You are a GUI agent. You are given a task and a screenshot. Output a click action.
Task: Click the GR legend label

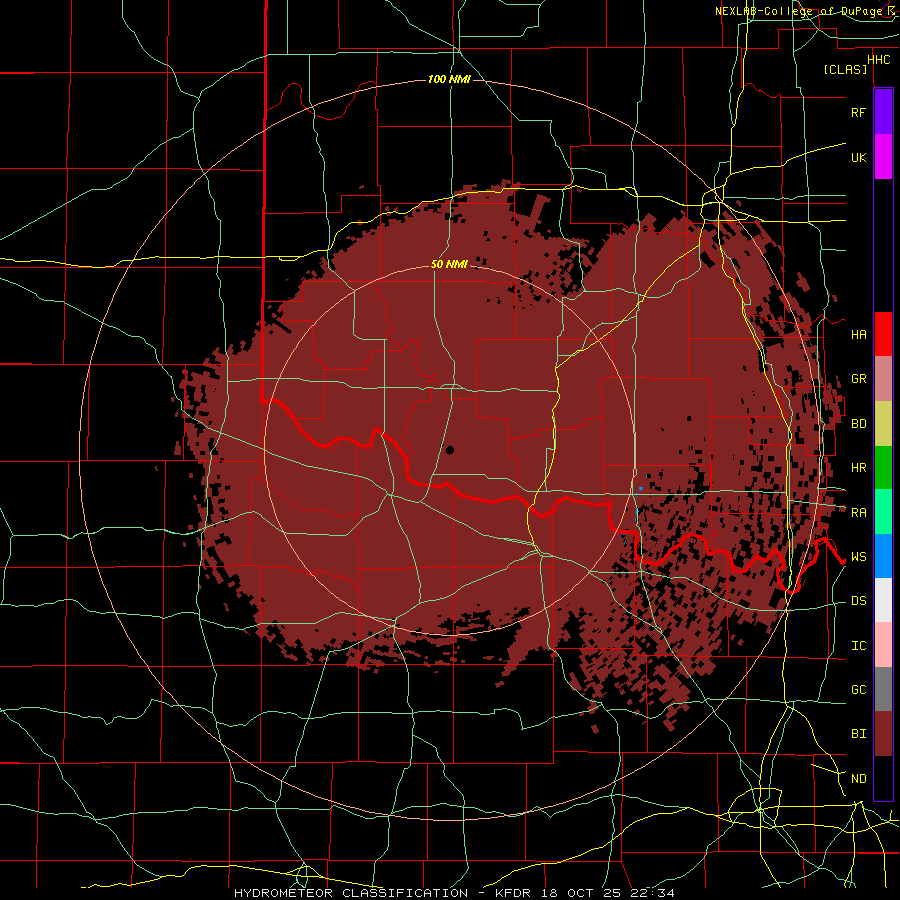pyautogui.click(x=858, y=379)
